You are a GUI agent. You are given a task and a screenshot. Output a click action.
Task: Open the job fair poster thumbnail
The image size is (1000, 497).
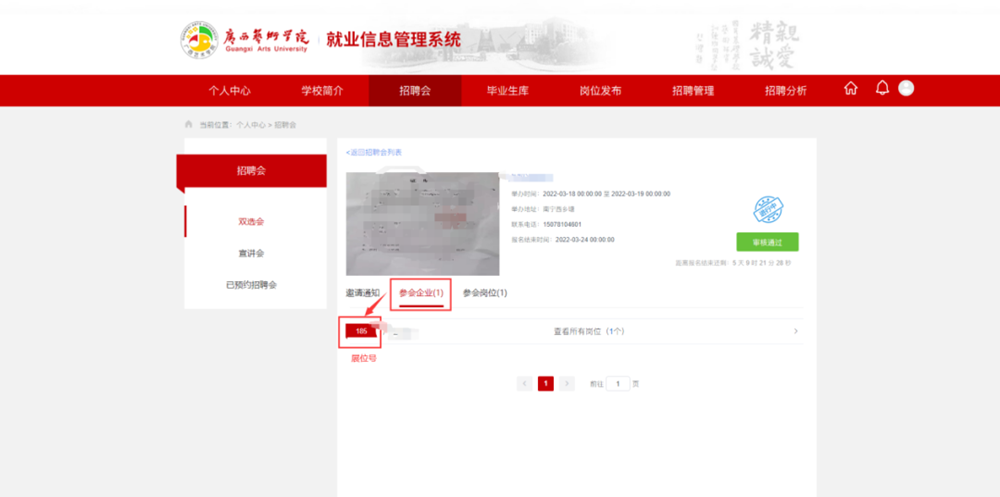pyautogui.click(x=423, y=223)
